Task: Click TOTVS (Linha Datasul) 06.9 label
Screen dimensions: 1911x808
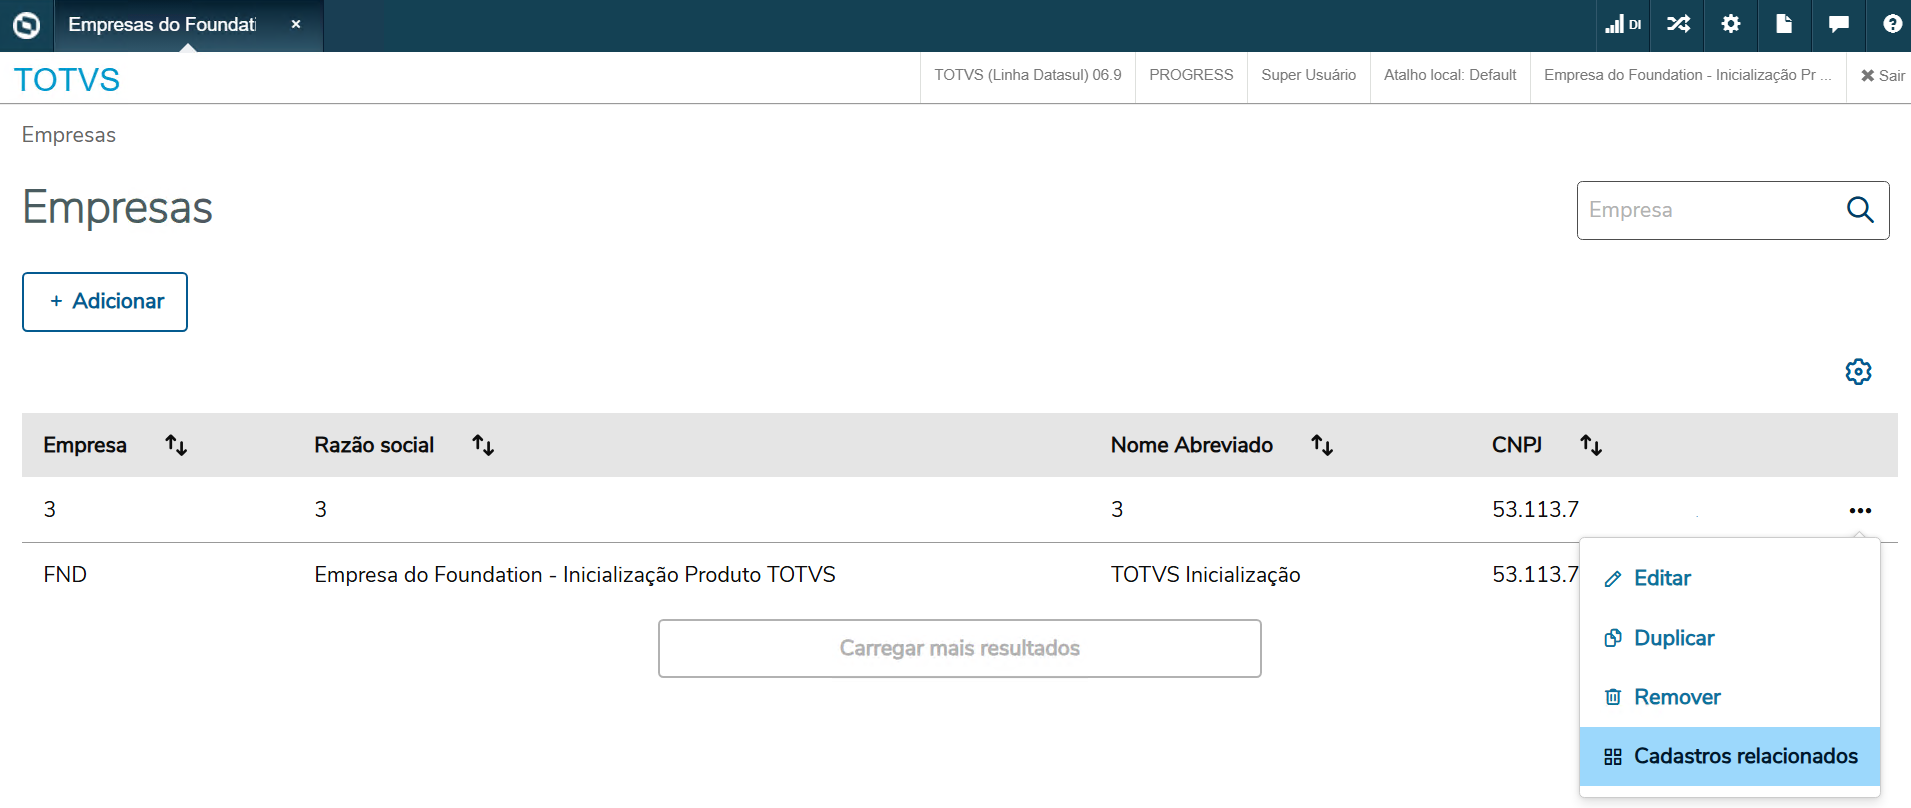Action: (x=1028, y=75)
